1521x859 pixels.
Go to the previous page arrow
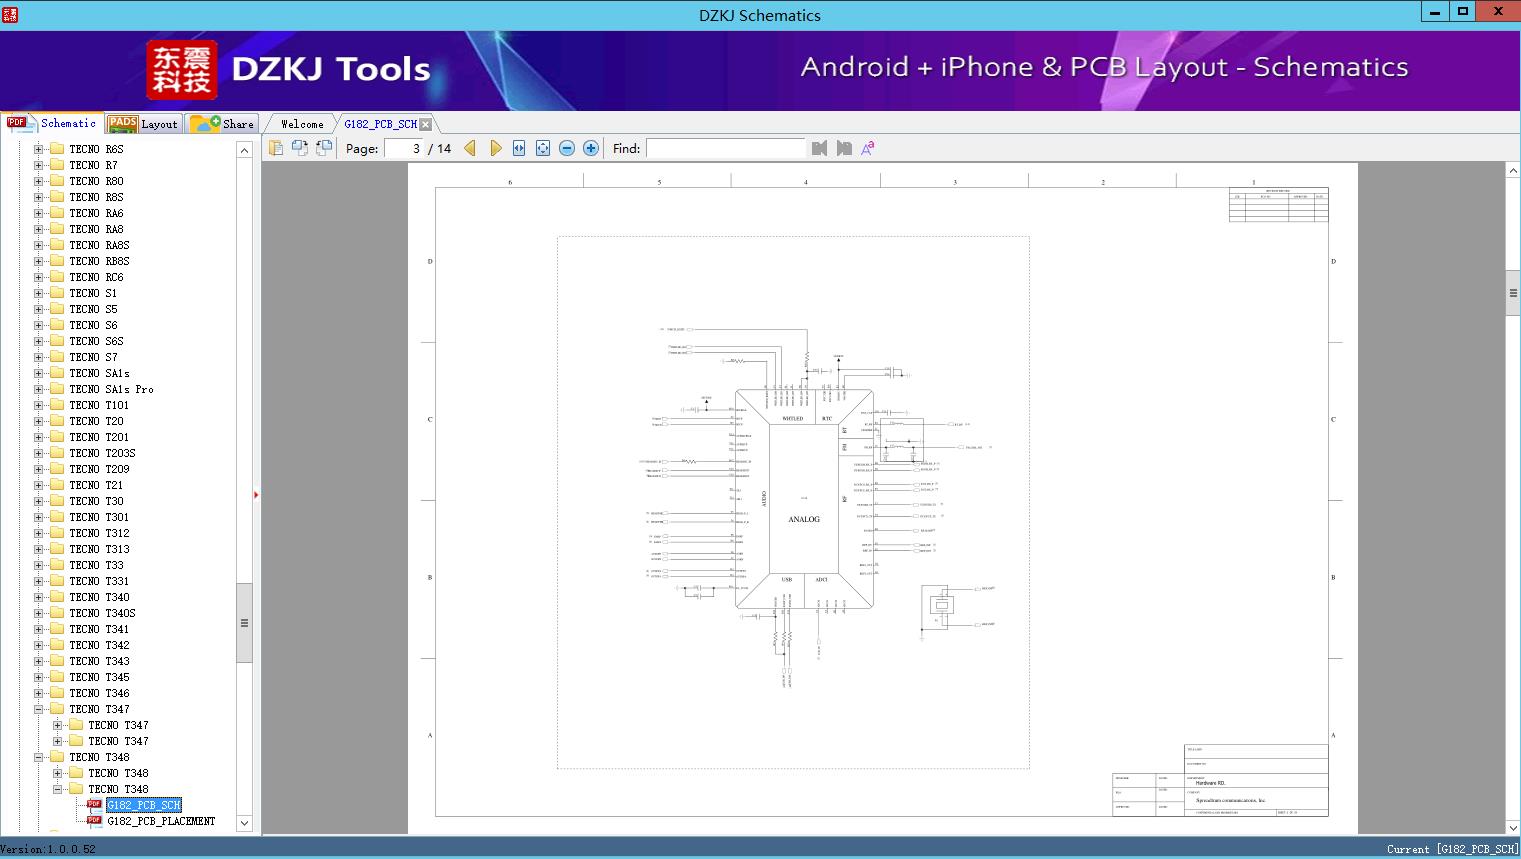pyautogui.click(x=470, y=148)
